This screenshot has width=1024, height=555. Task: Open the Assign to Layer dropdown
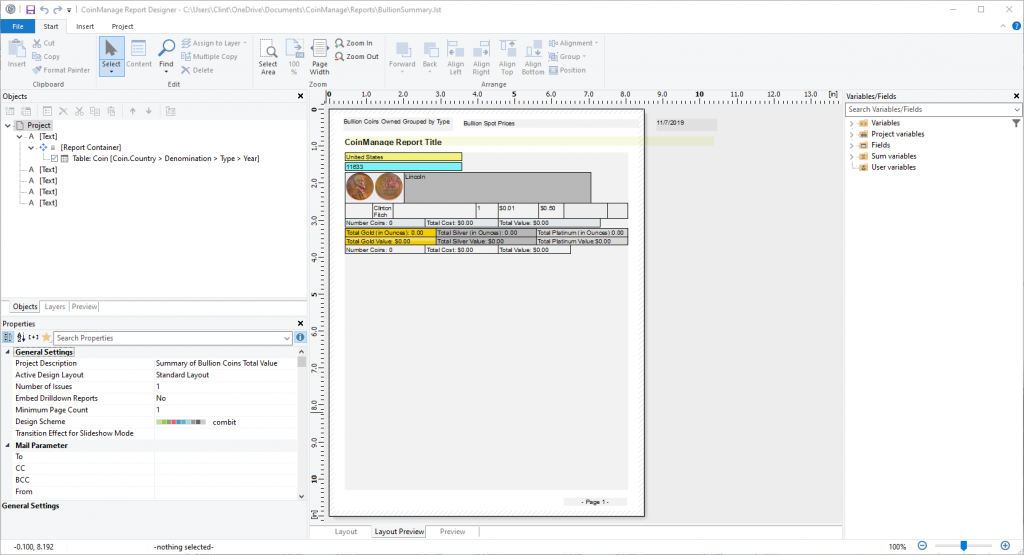(x=214, y=43)
